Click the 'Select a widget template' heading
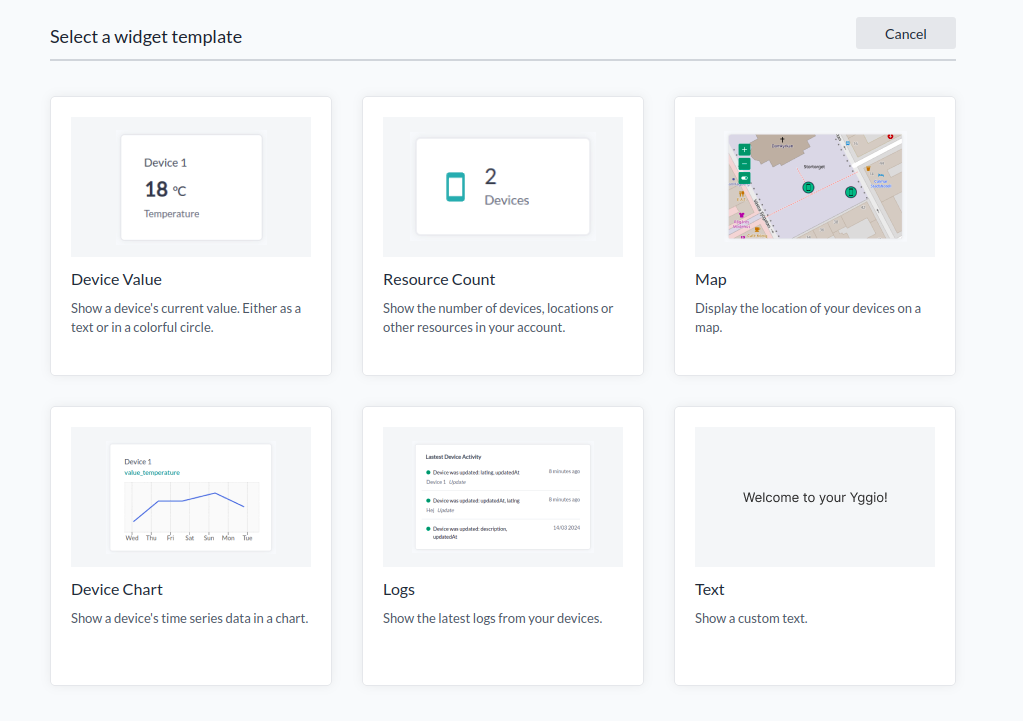 [146, 37]
